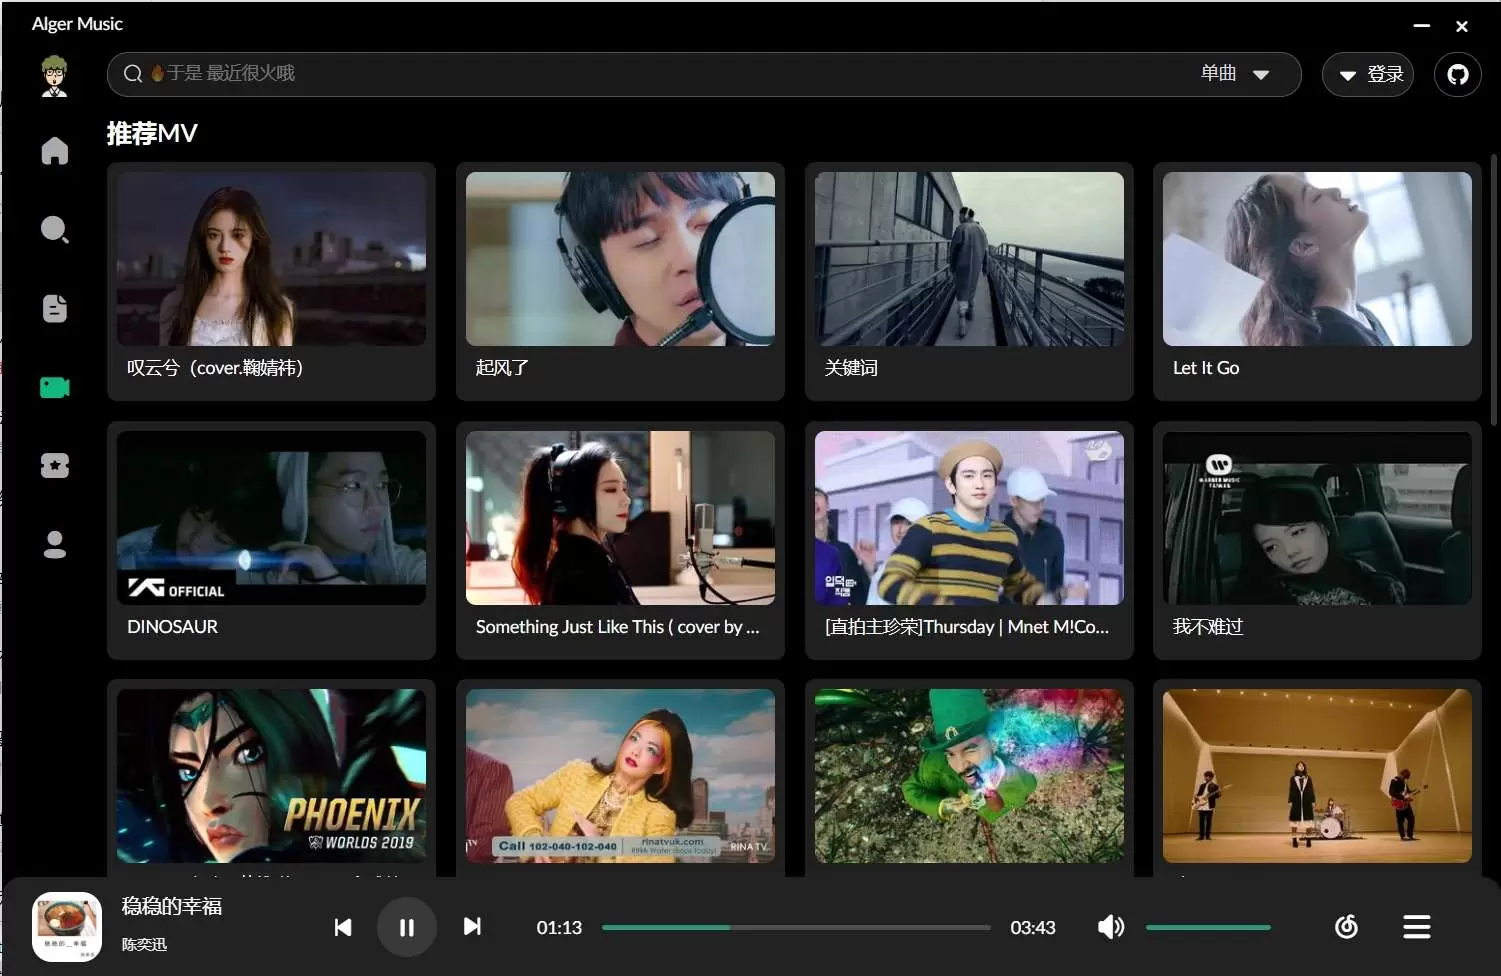Adjust the volume slider
The width and height of the screenshot is (1501, 976).
(x=1208, y=927)
